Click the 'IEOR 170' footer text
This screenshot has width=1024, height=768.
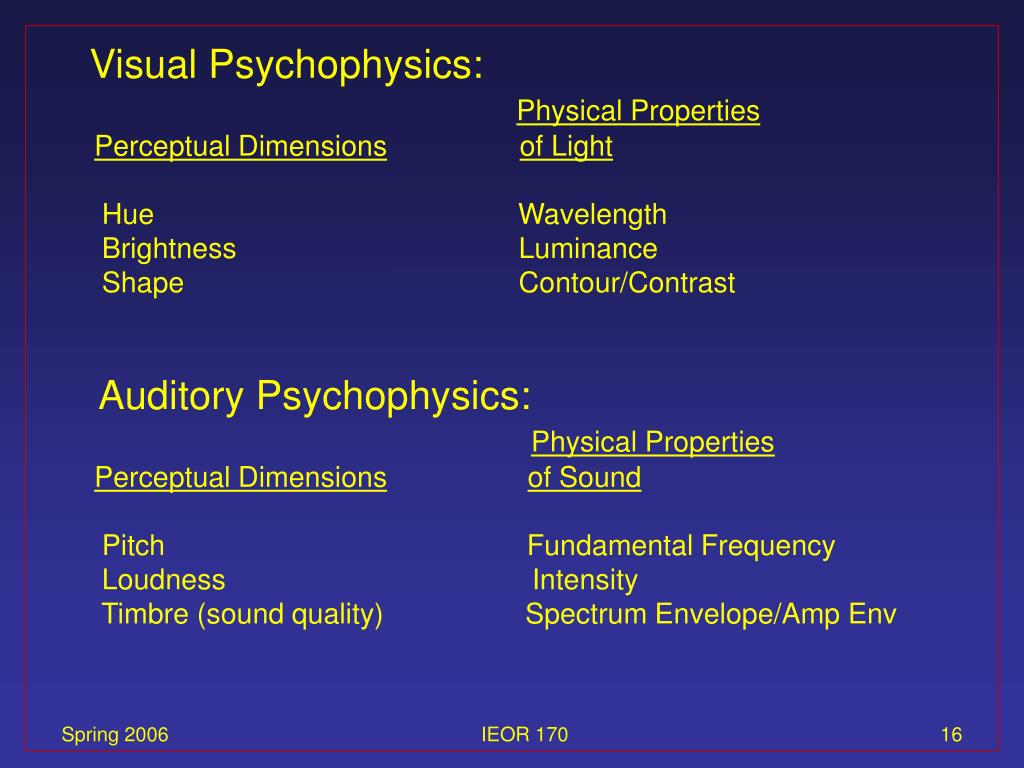click(524, 735)
